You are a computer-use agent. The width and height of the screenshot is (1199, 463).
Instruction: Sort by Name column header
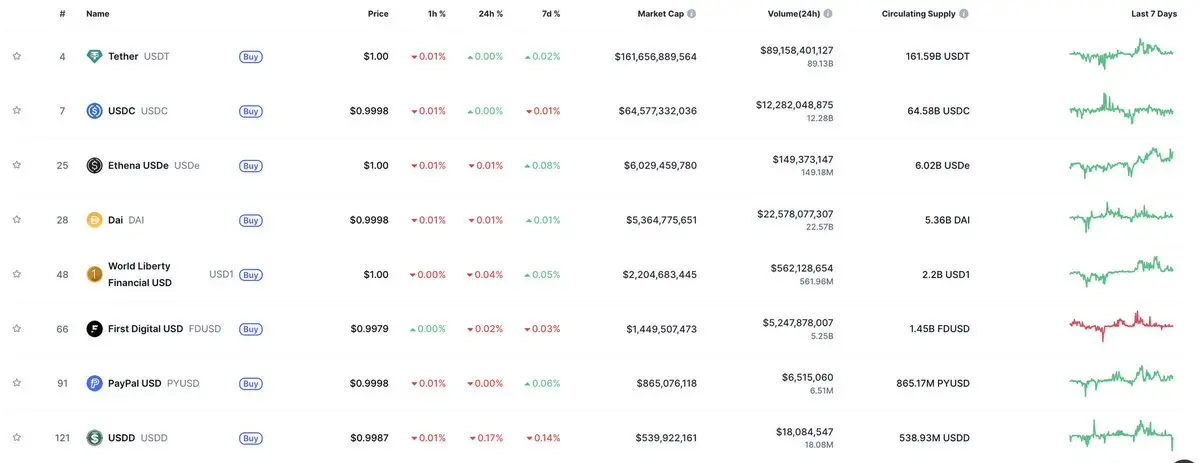[97, 14]
